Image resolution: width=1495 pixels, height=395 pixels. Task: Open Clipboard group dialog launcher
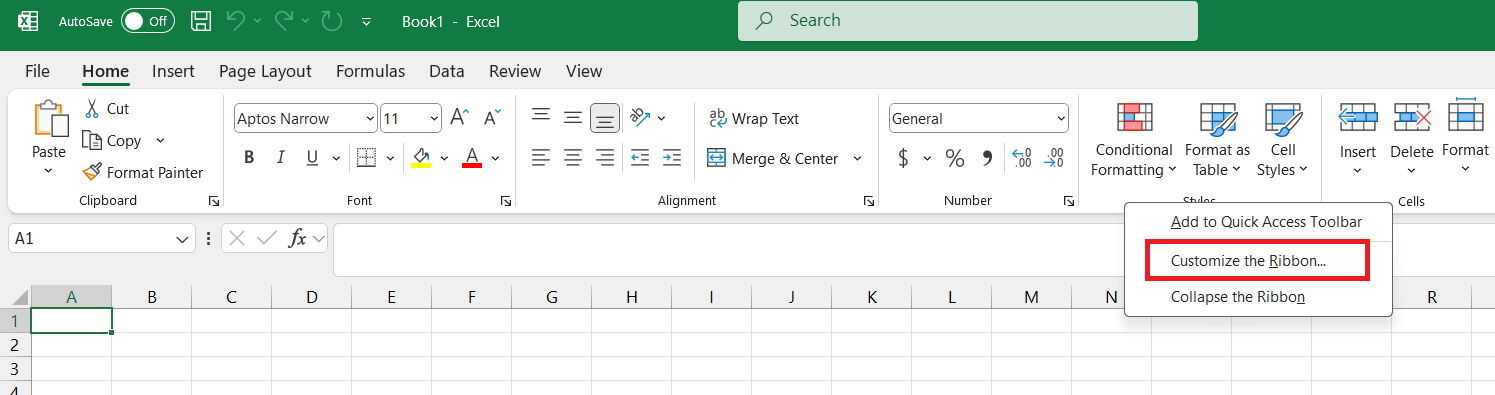[214, 202]
